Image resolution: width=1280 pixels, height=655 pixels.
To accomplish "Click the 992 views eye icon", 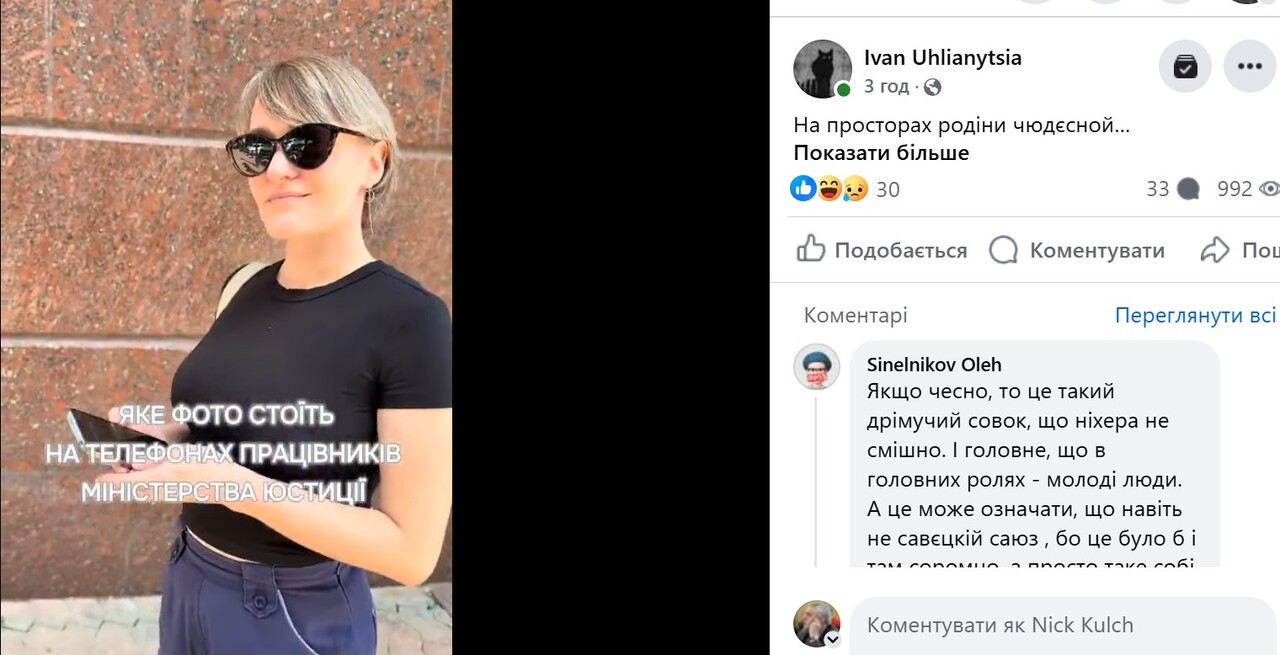I will pos(1269,189).
